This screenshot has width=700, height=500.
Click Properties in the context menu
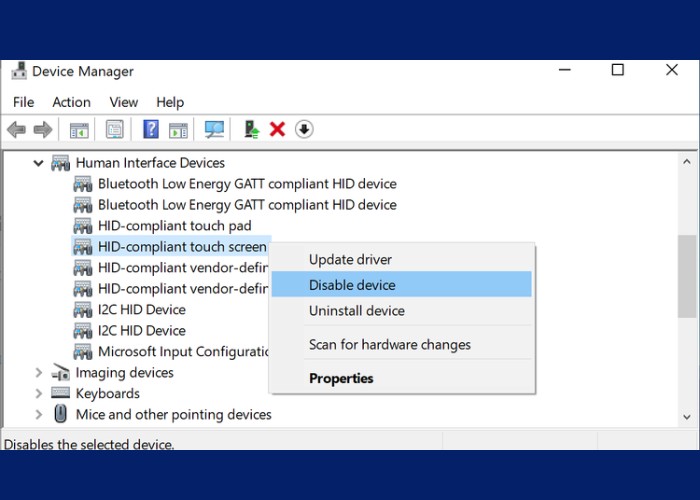point(341,379)
